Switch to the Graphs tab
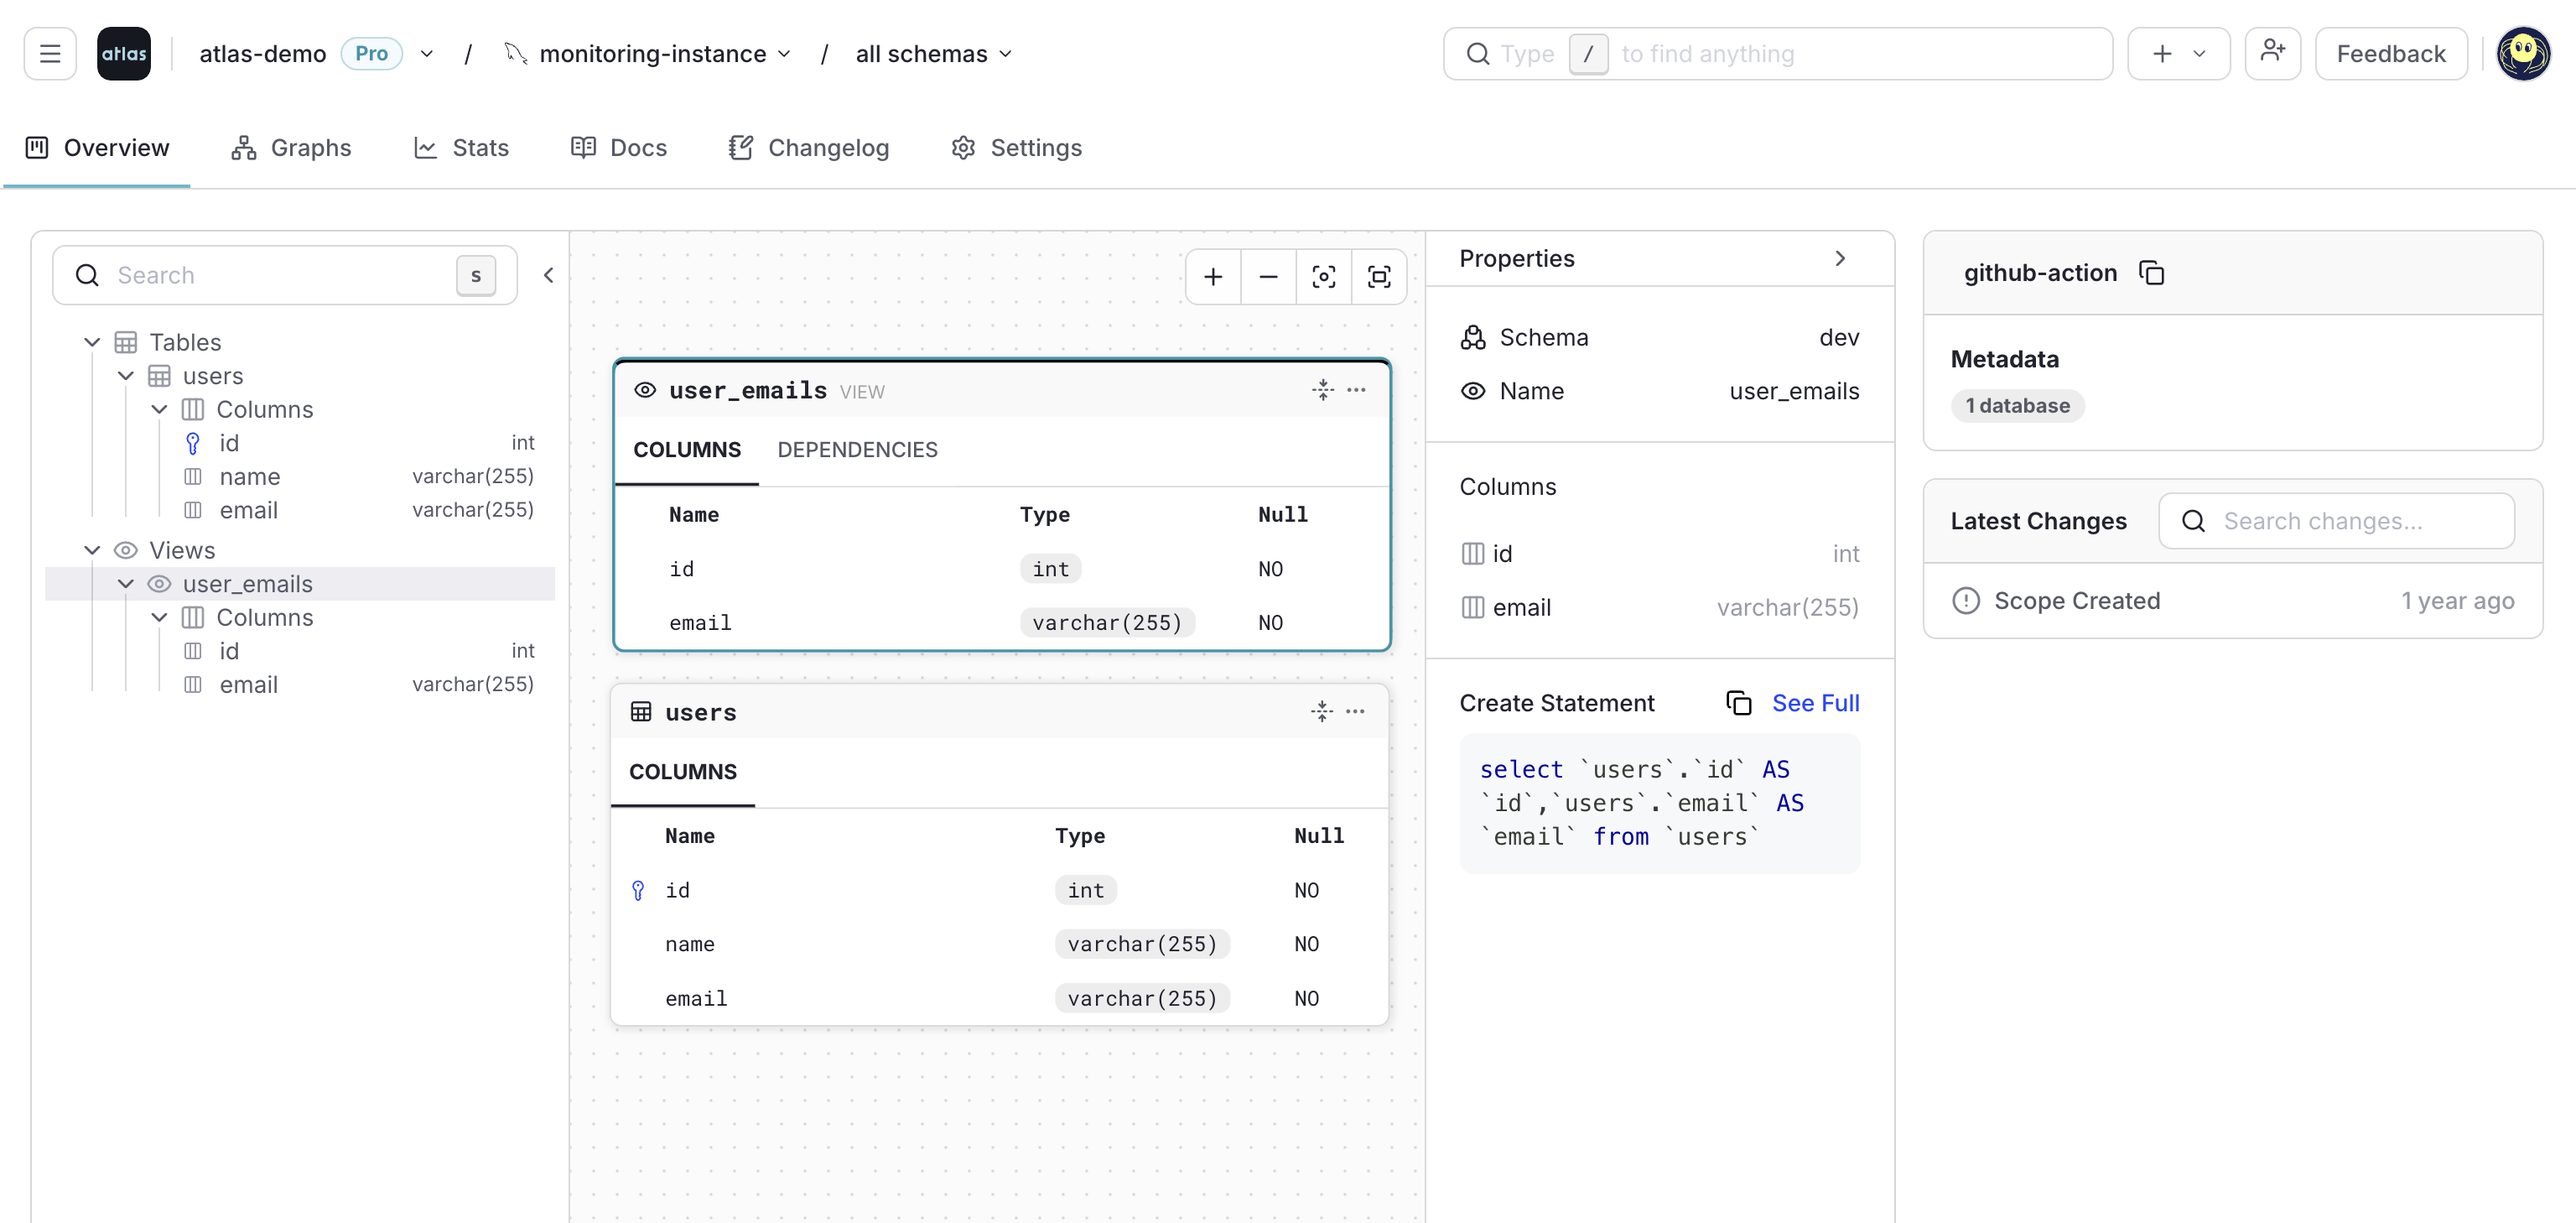 [x=291, y=148]
